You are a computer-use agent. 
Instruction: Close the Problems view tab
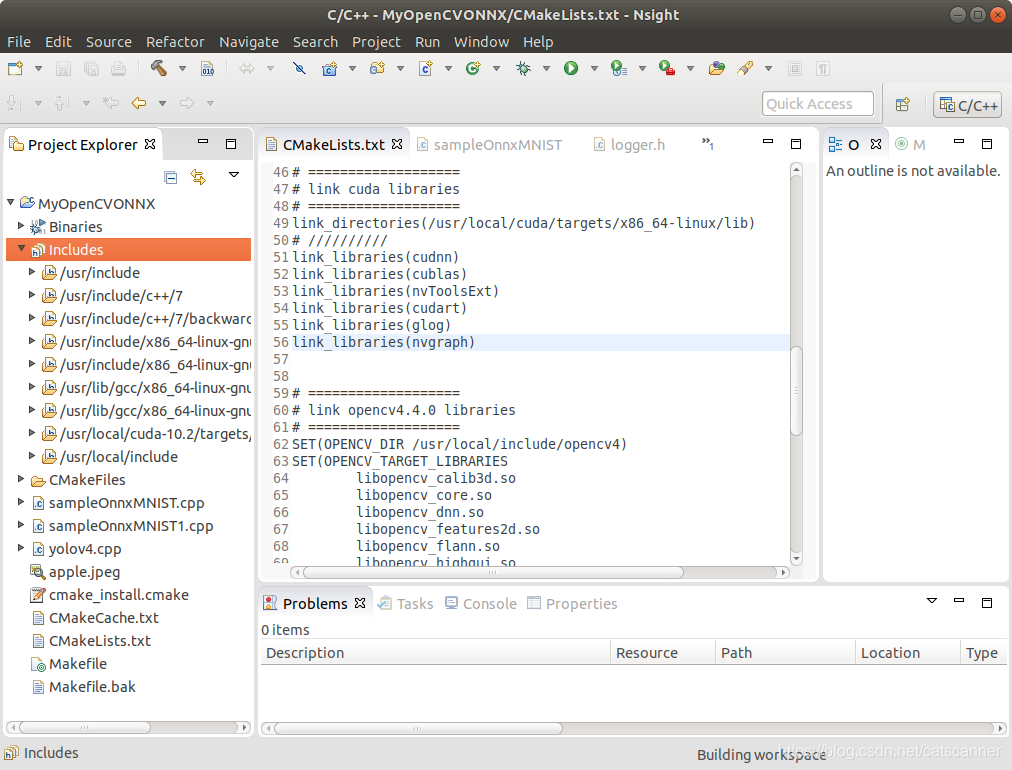pos(360,603)
